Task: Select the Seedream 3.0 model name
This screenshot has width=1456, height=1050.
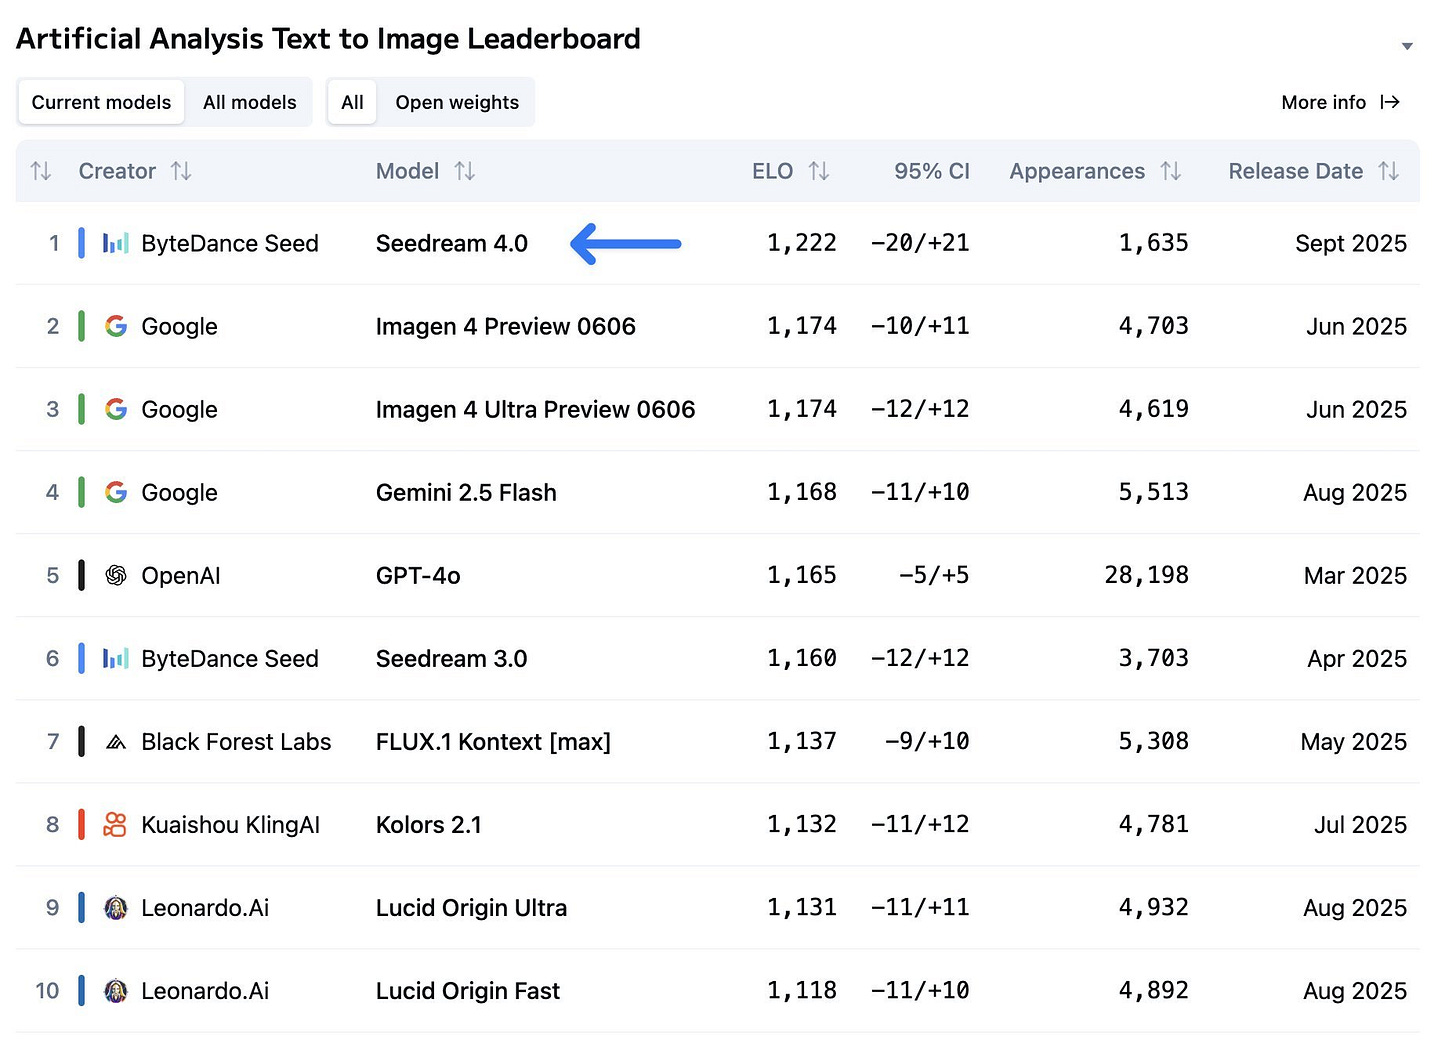Action: (x=451, y=658)
